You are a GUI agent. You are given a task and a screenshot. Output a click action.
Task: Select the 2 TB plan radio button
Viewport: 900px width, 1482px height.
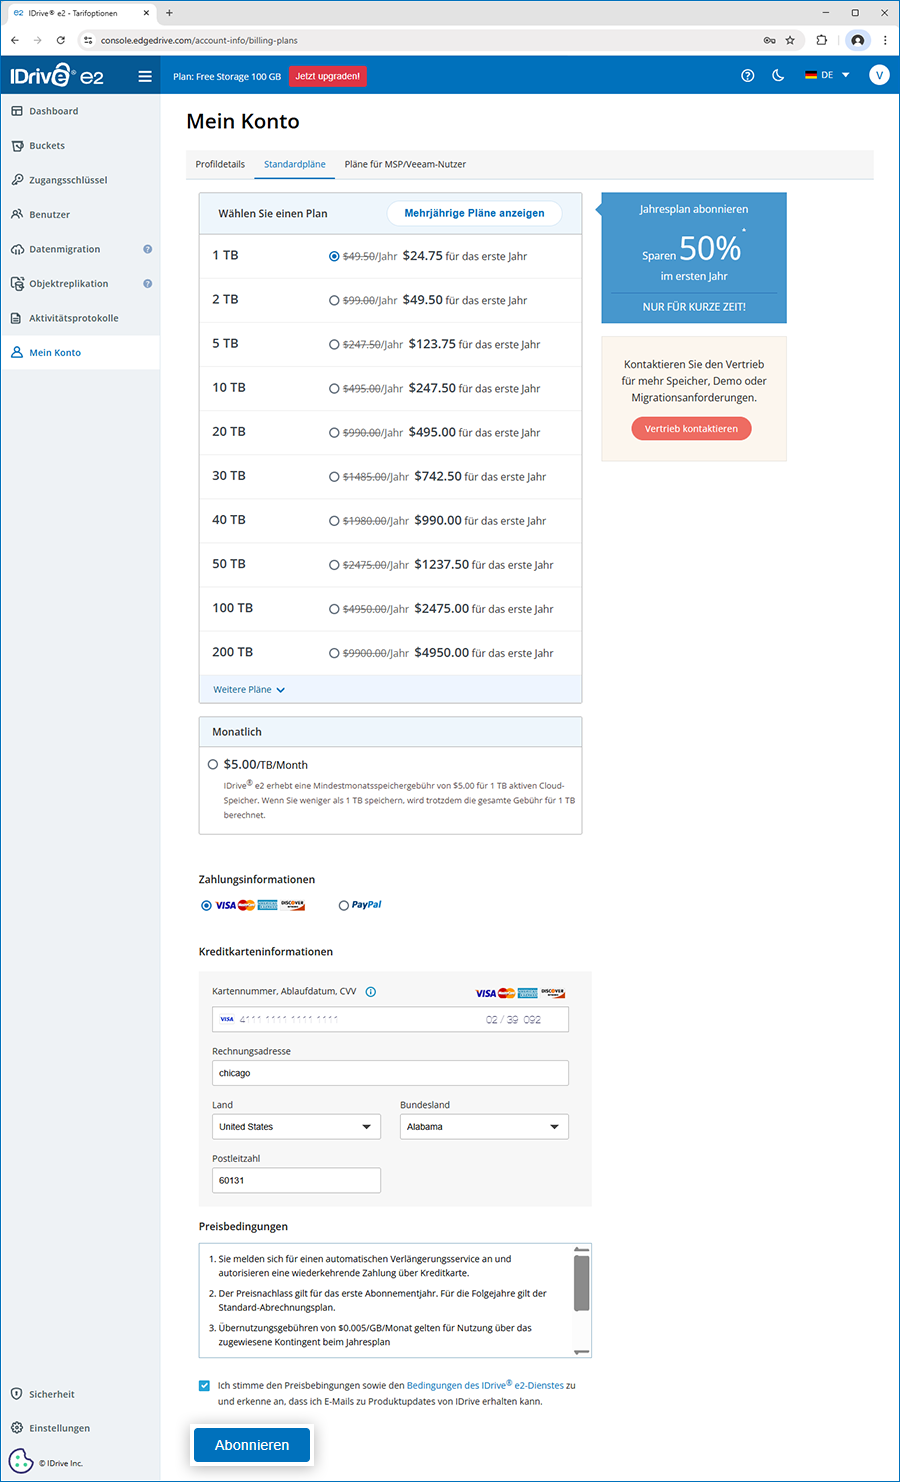(x=334, y=300)
